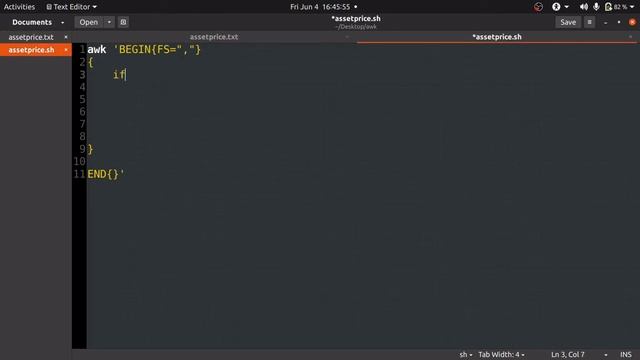Select assetprice.txt in the side panel

pos(31,37)
